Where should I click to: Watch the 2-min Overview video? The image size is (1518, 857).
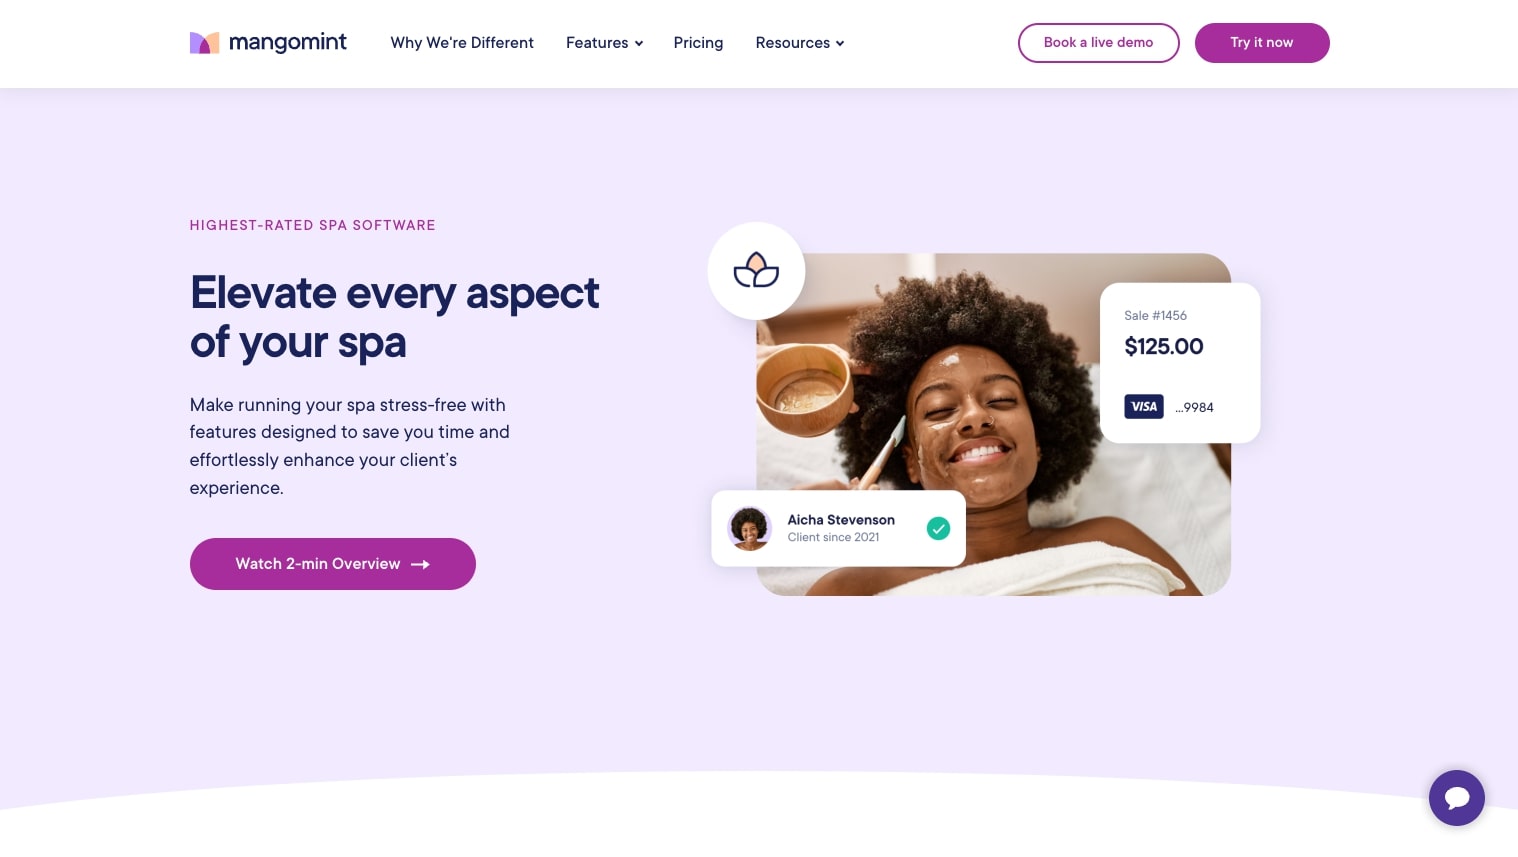click(333, 564)
